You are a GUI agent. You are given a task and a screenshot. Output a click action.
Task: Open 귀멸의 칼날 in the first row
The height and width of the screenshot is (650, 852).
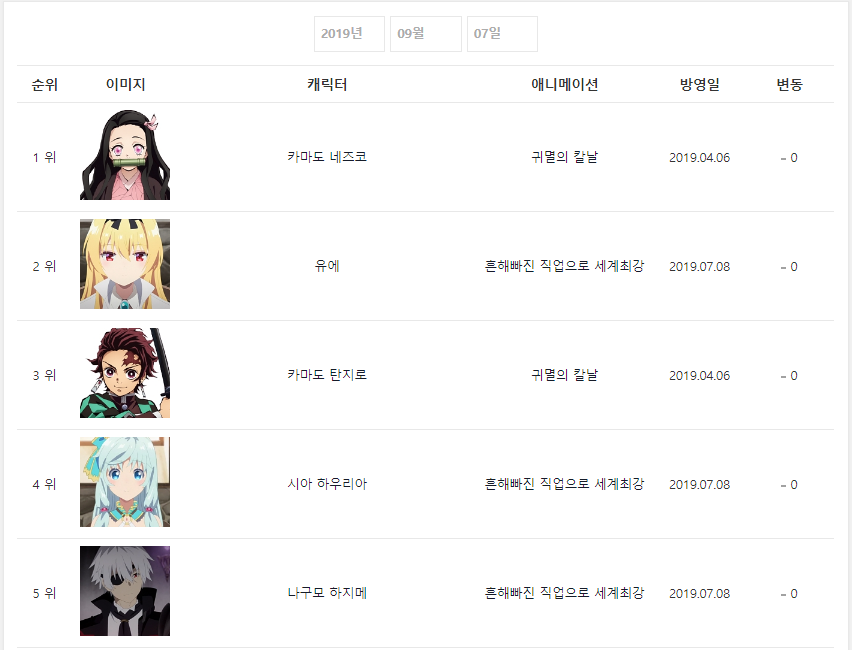565,157
